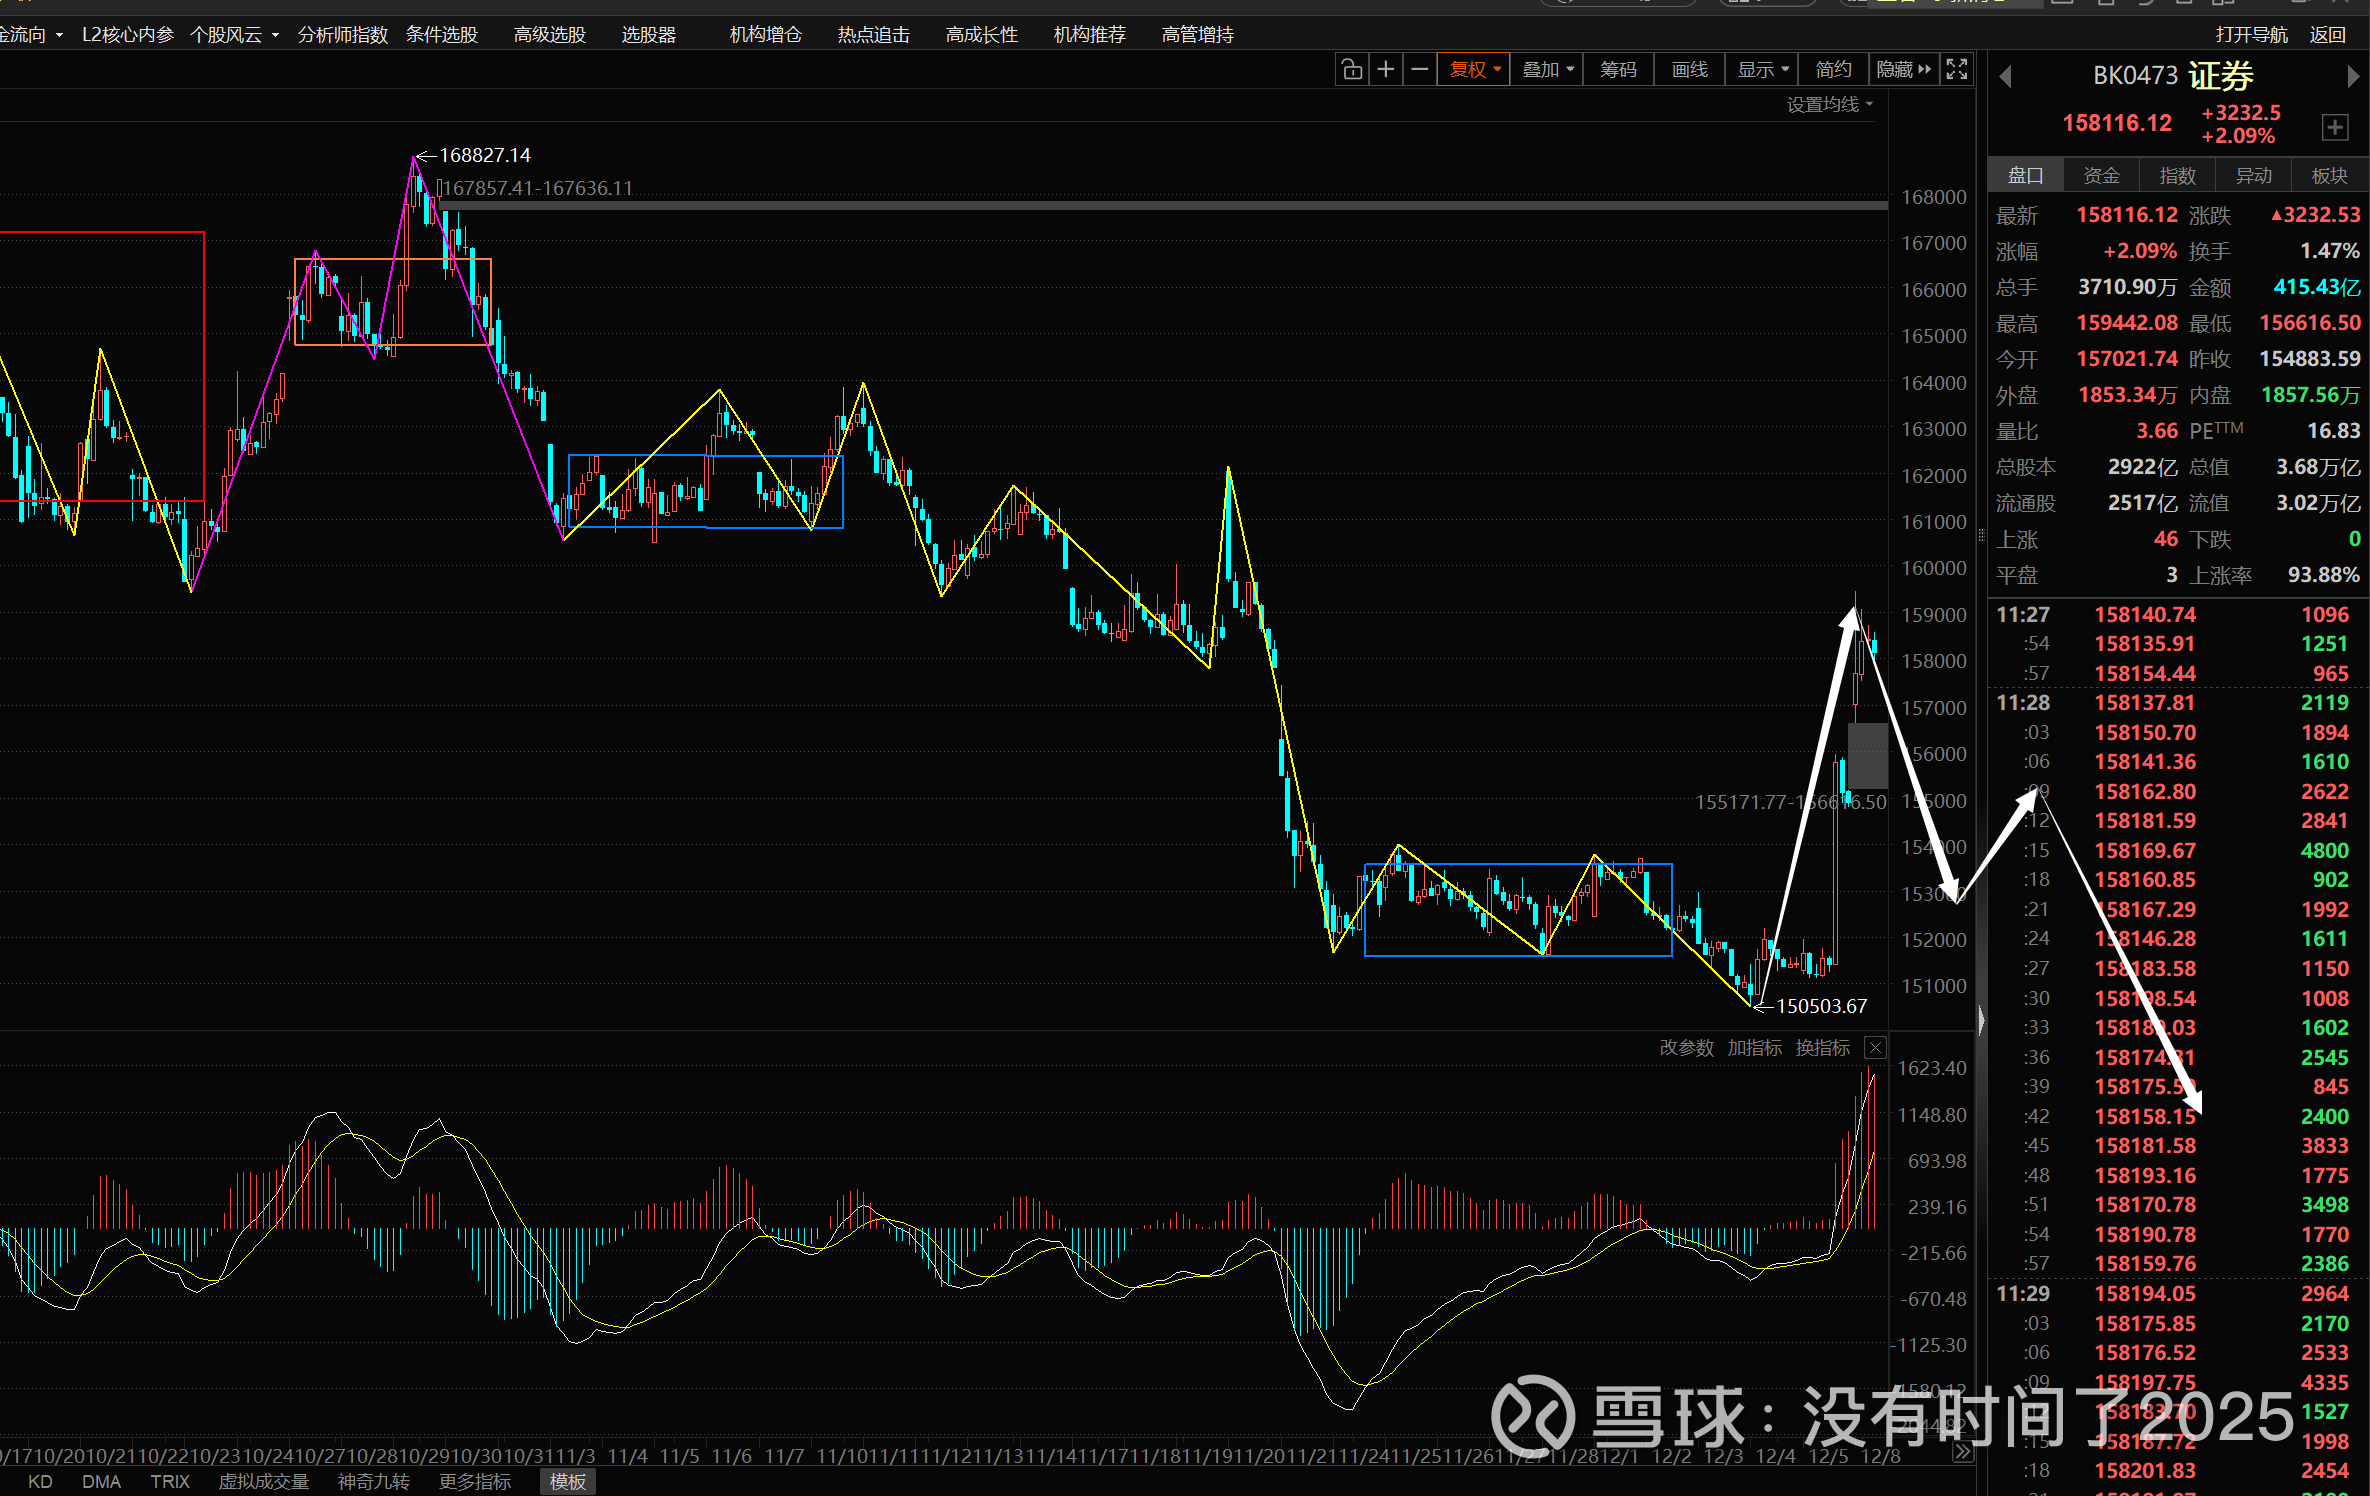Toggle 简约 simple mode
The height and width of the screenshot is (1496, 2370).
pos(1833,69)
